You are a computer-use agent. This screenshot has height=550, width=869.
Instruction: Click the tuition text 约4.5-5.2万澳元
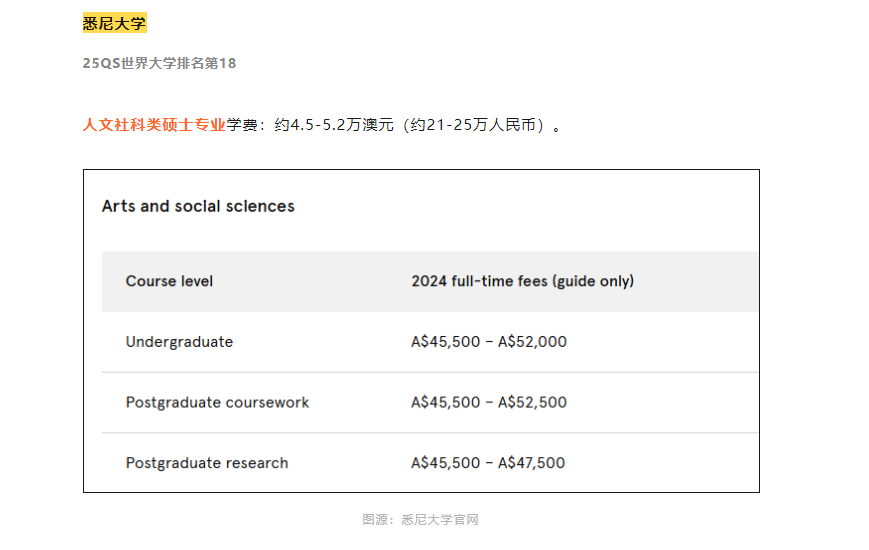(x=334, y=125)
